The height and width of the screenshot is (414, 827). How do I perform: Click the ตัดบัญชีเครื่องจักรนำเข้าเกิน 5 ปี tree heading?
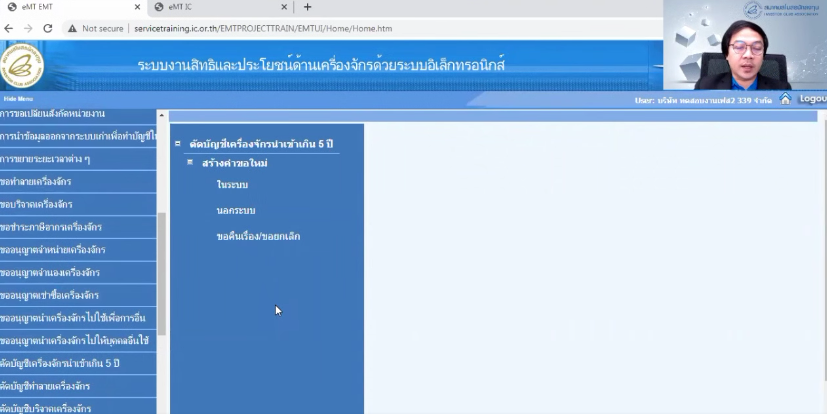261,143
